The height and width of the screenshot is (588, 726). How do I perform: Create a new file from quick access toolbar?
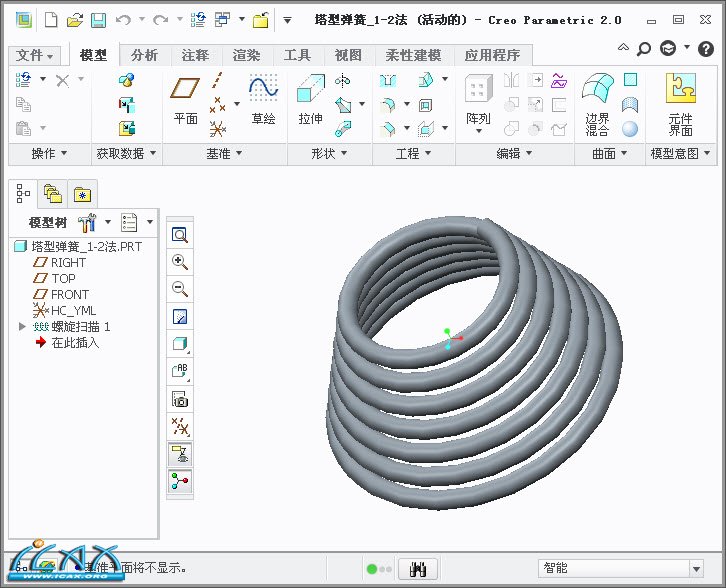tap(51, 20)
